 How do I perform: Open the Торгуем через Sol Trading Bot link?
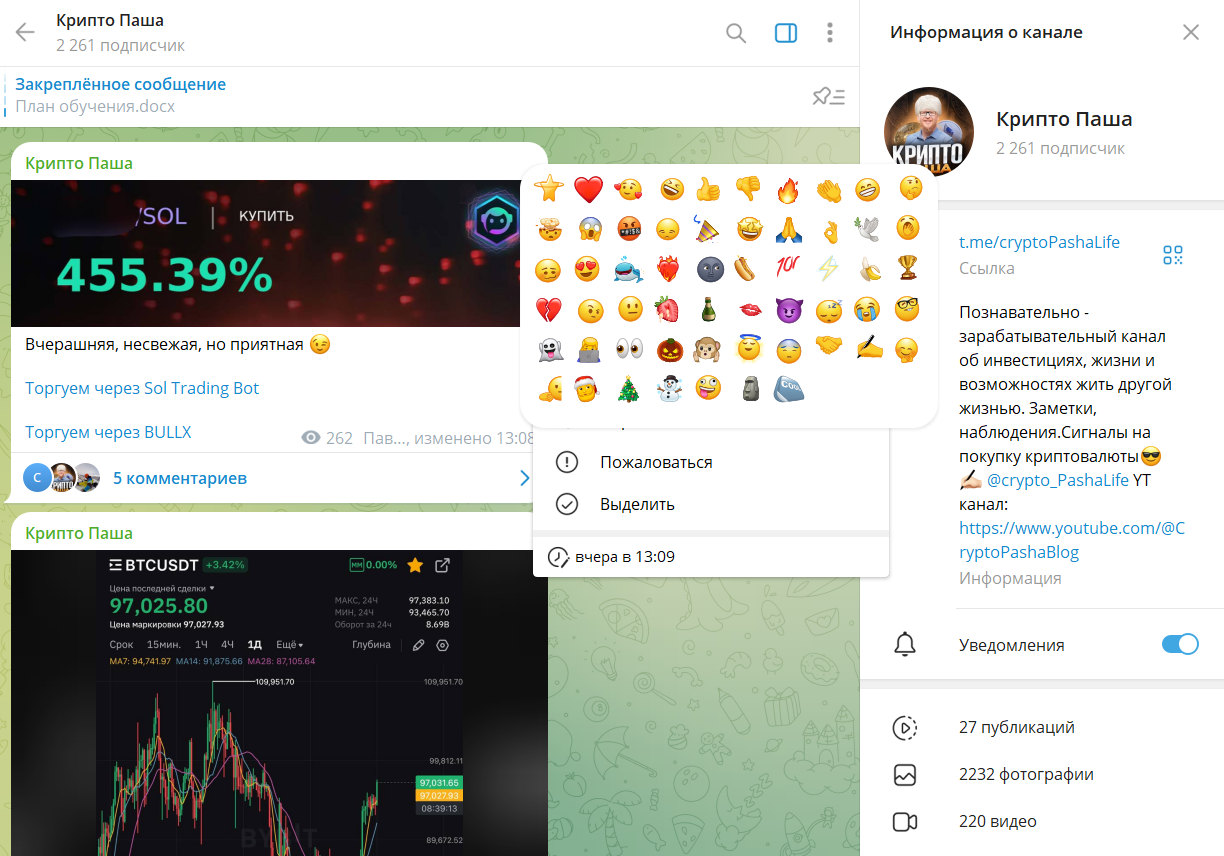coord(142,388)
